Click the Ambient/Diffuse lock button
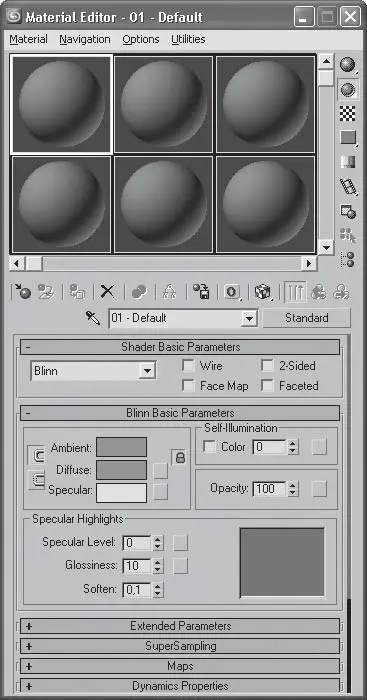Viewport: 367px width, 700px height. [x=179, y=458]
